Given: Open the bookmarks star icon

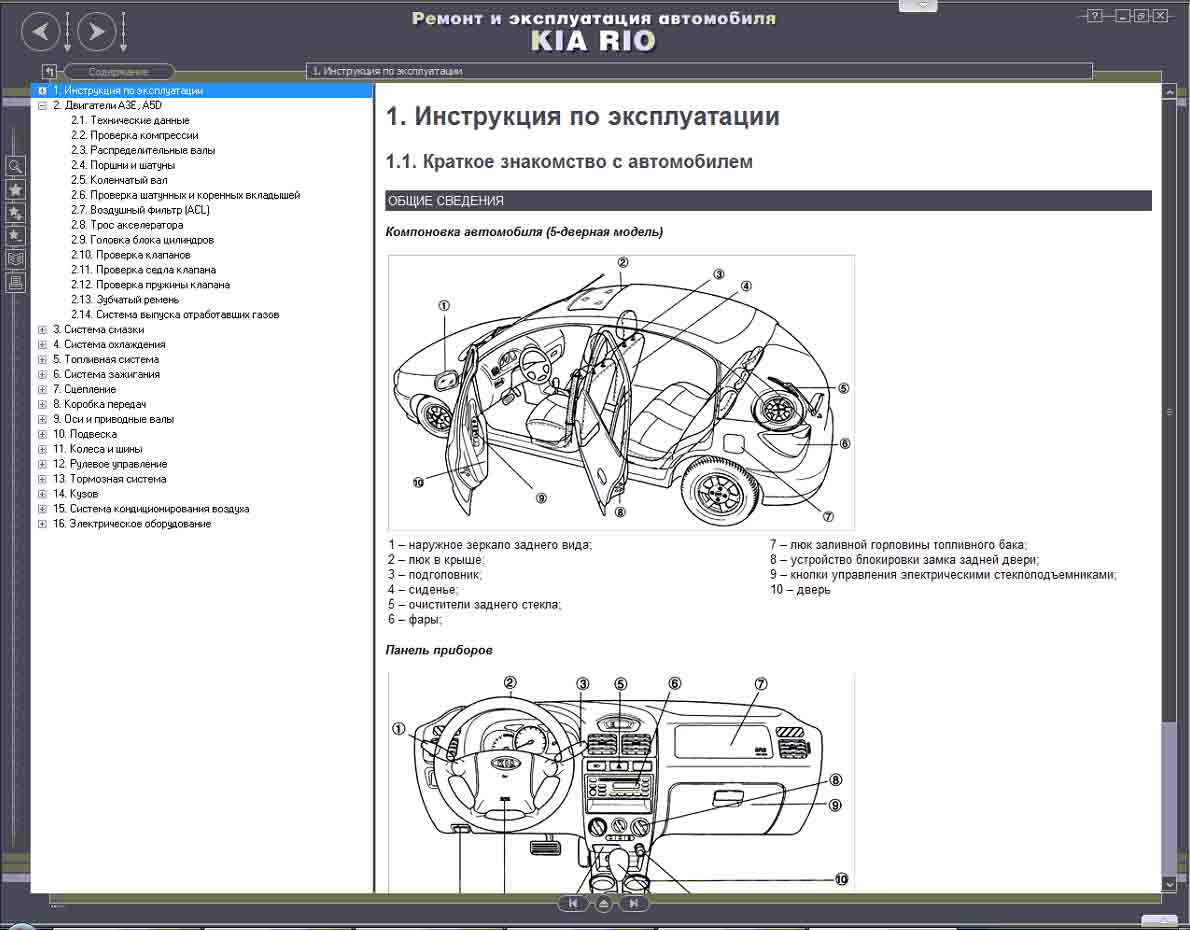Looking at the screenshot, I should 15,190.
